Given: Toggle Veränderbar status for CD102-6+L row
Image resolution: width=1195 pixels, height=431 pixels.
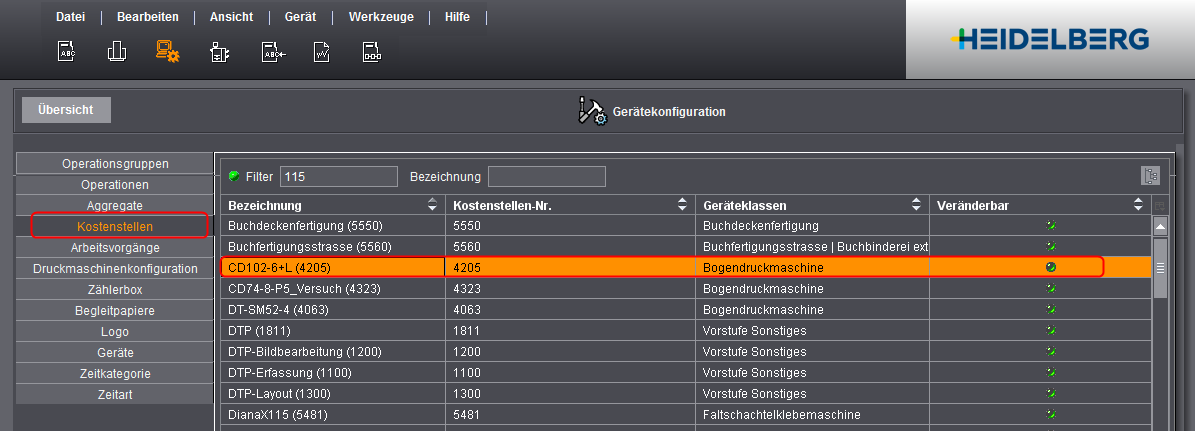Looking at the screenshot, I should (1050, 267).
